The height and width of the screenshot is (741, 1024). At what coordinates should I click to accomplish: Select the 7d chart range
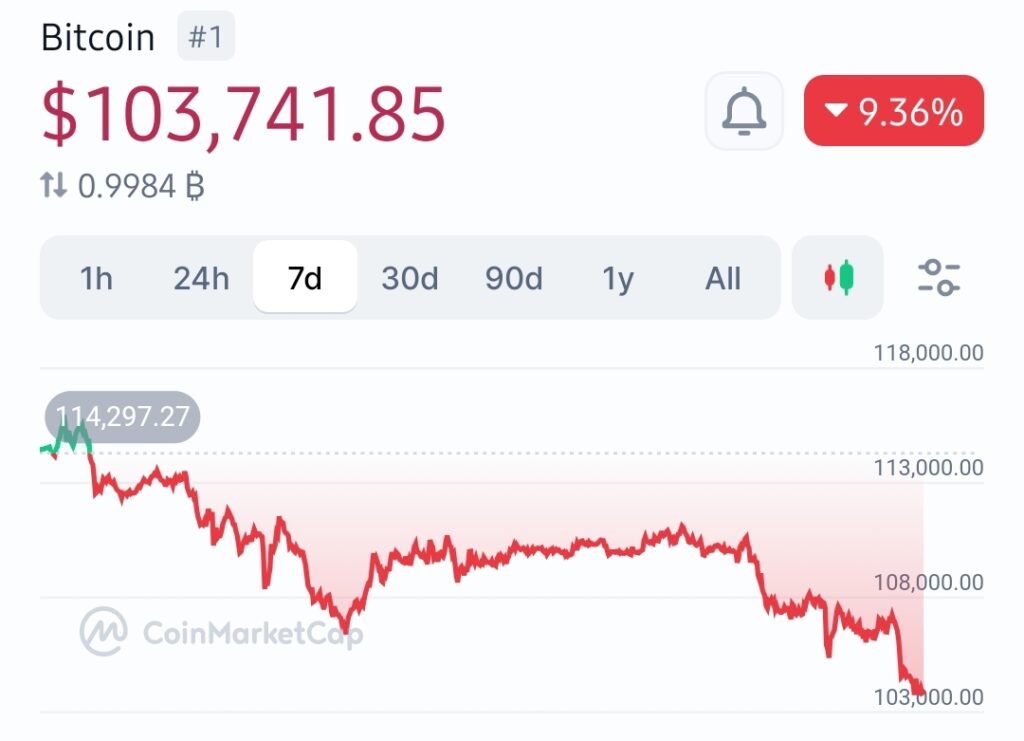[305, 278]
